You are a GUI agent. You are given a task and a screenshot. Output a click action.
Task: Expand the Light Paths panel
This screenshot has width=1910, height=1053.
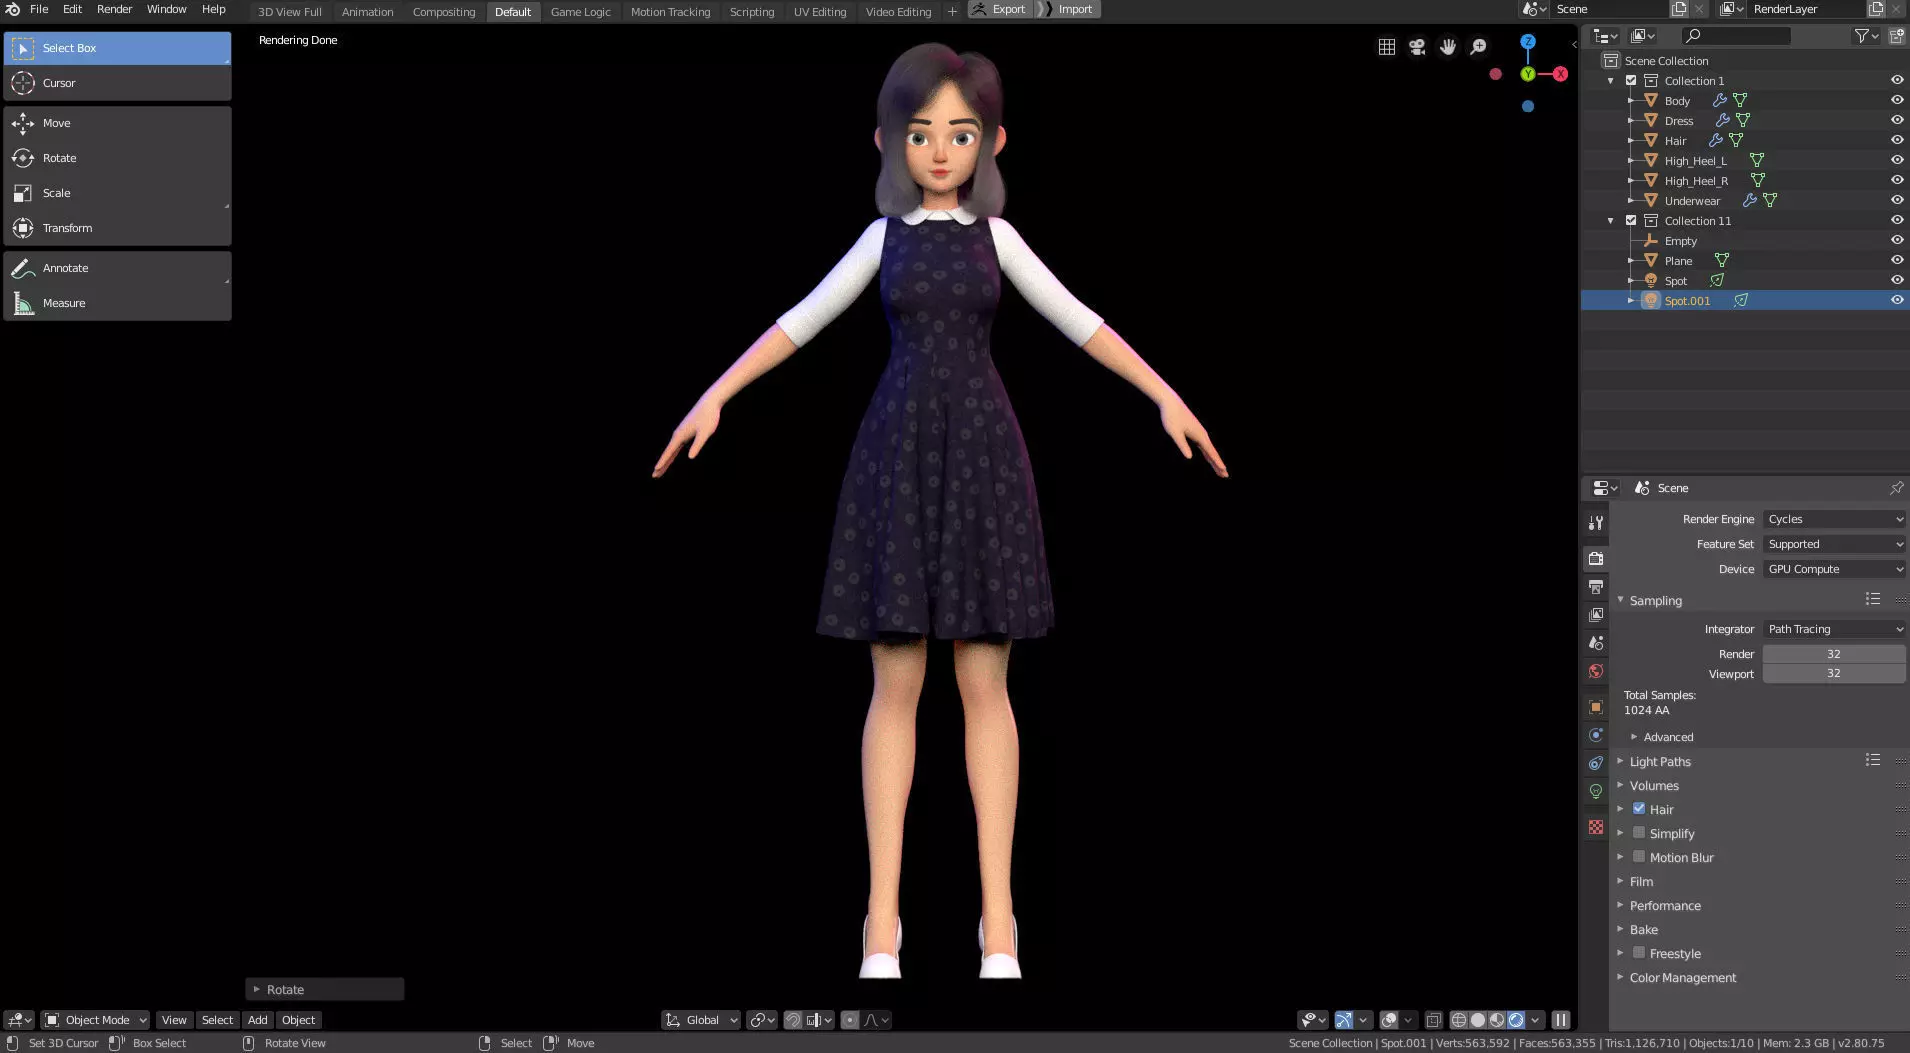(x=1660, y=761)
